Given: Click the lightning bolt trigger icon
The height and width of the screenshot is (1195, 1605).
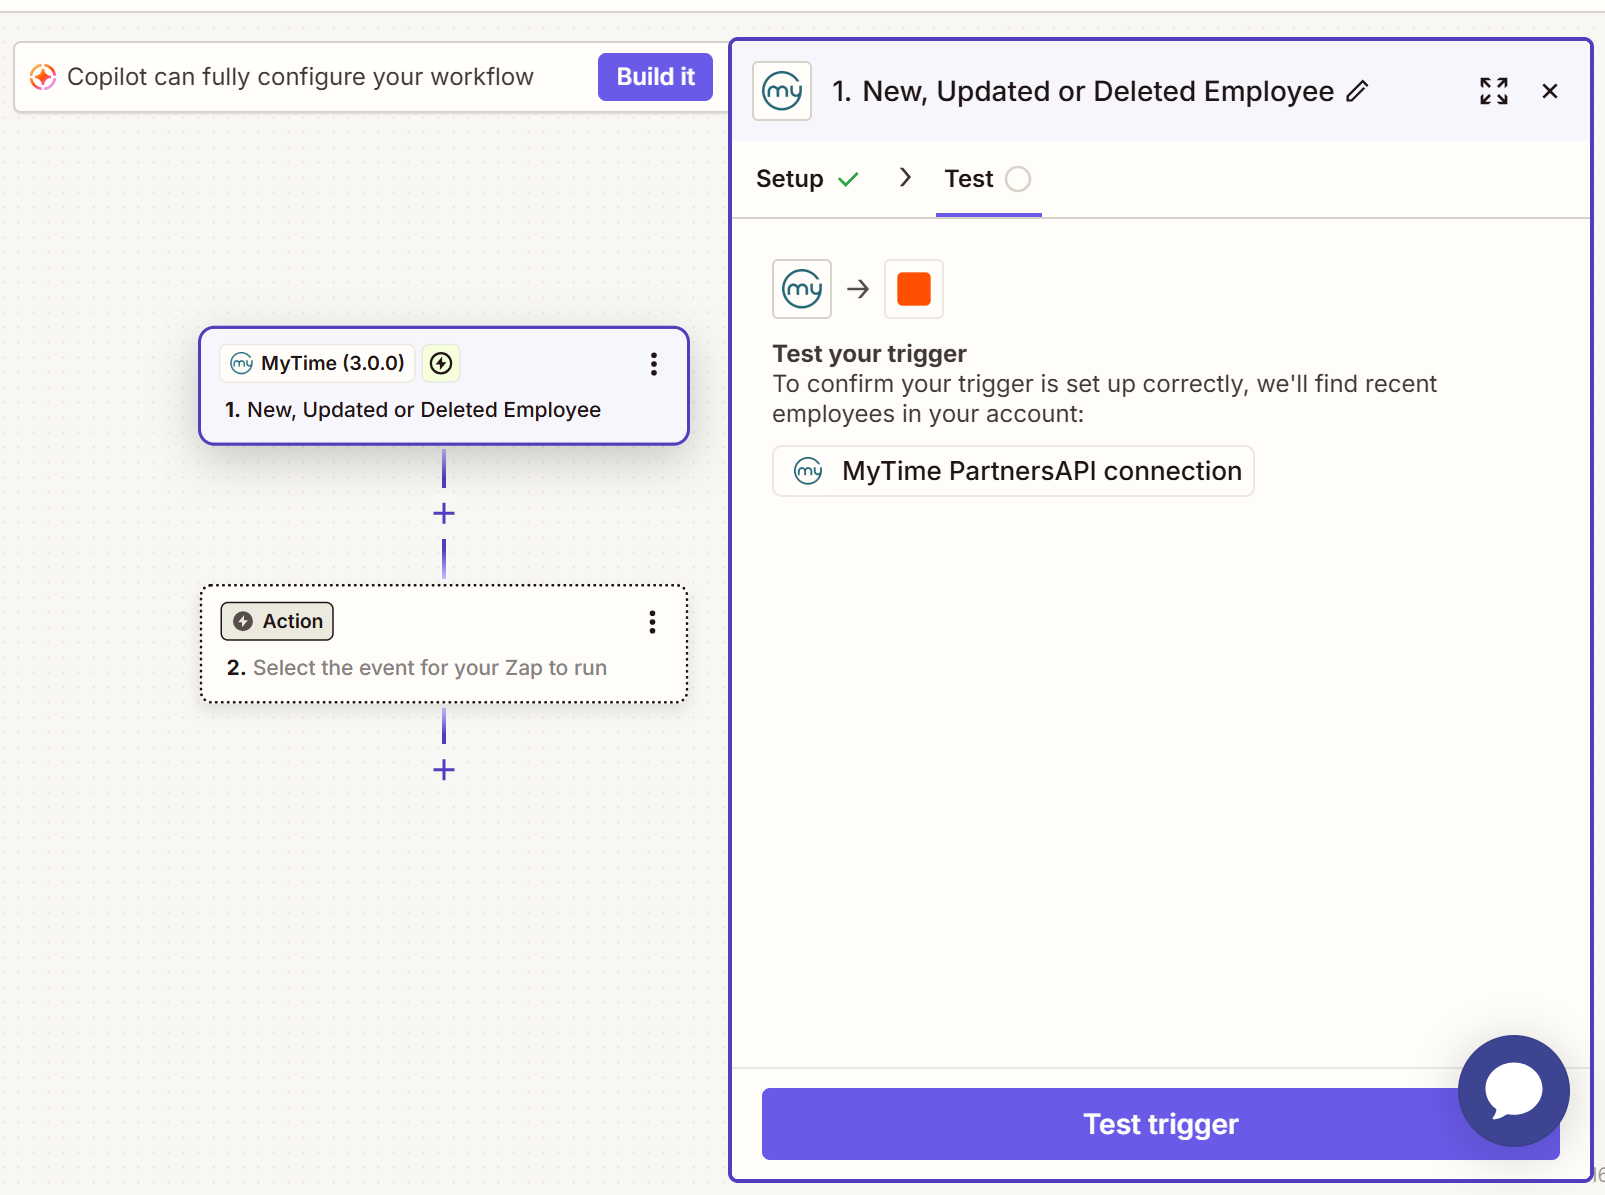Looking at the screenshot, I should point(441,363).
